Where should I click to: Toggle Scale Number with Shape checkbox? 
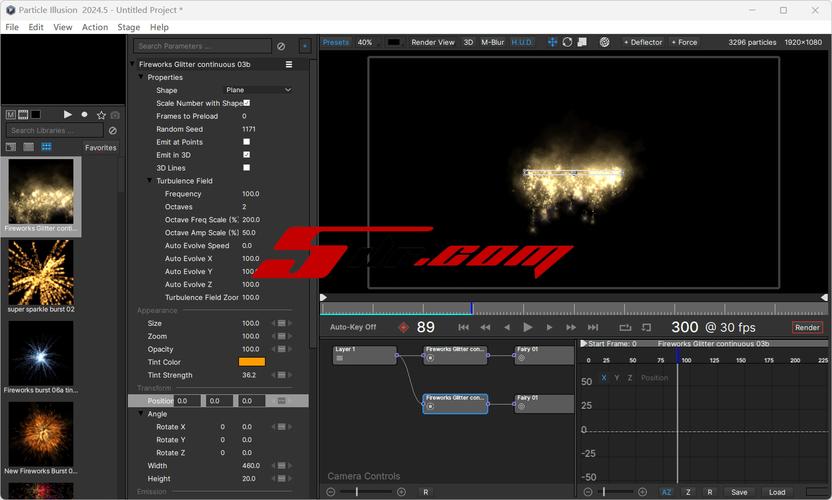tap(247, 103)
